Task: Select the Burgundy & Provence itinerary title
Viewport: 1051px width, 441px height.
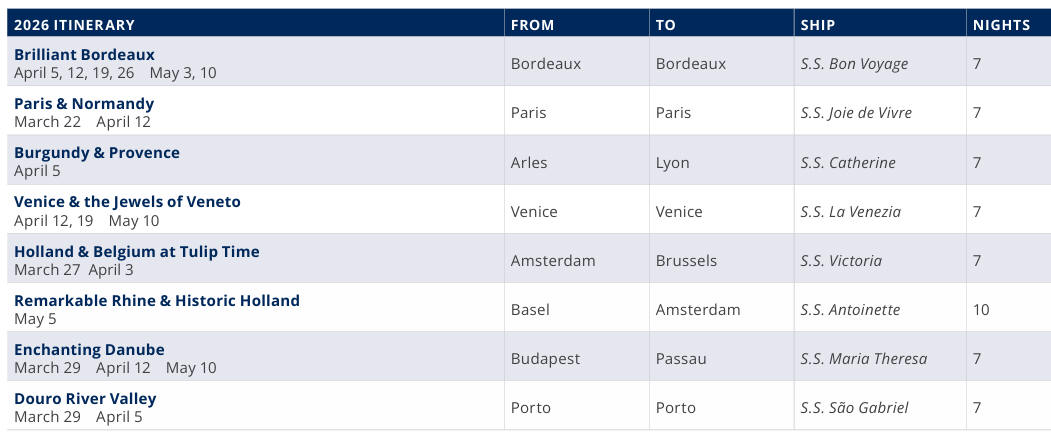Action: point(97,153)
